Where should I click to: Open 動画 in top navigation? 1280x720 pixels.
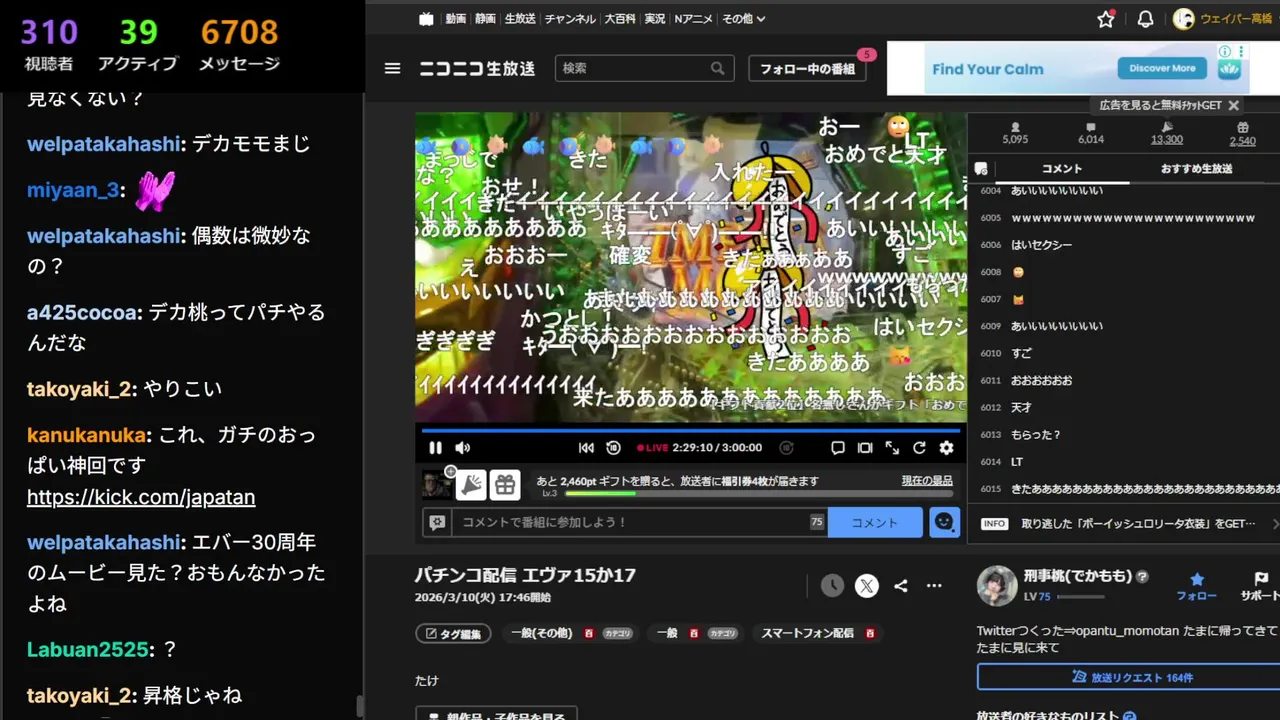[x=456, y=18]
